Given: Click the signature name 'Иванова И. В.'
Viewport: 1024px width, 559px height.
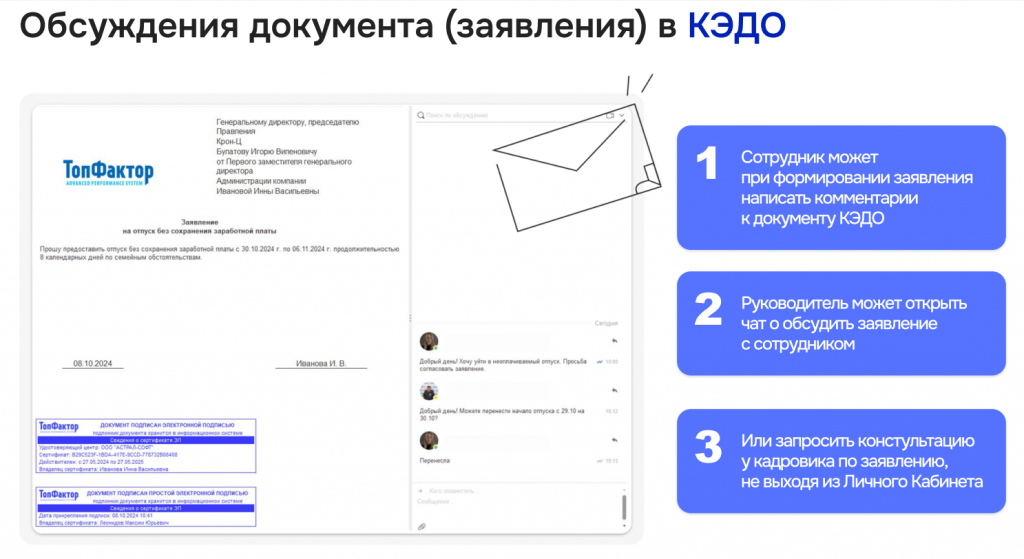Looking at the screenshot, I should [321, 363].
